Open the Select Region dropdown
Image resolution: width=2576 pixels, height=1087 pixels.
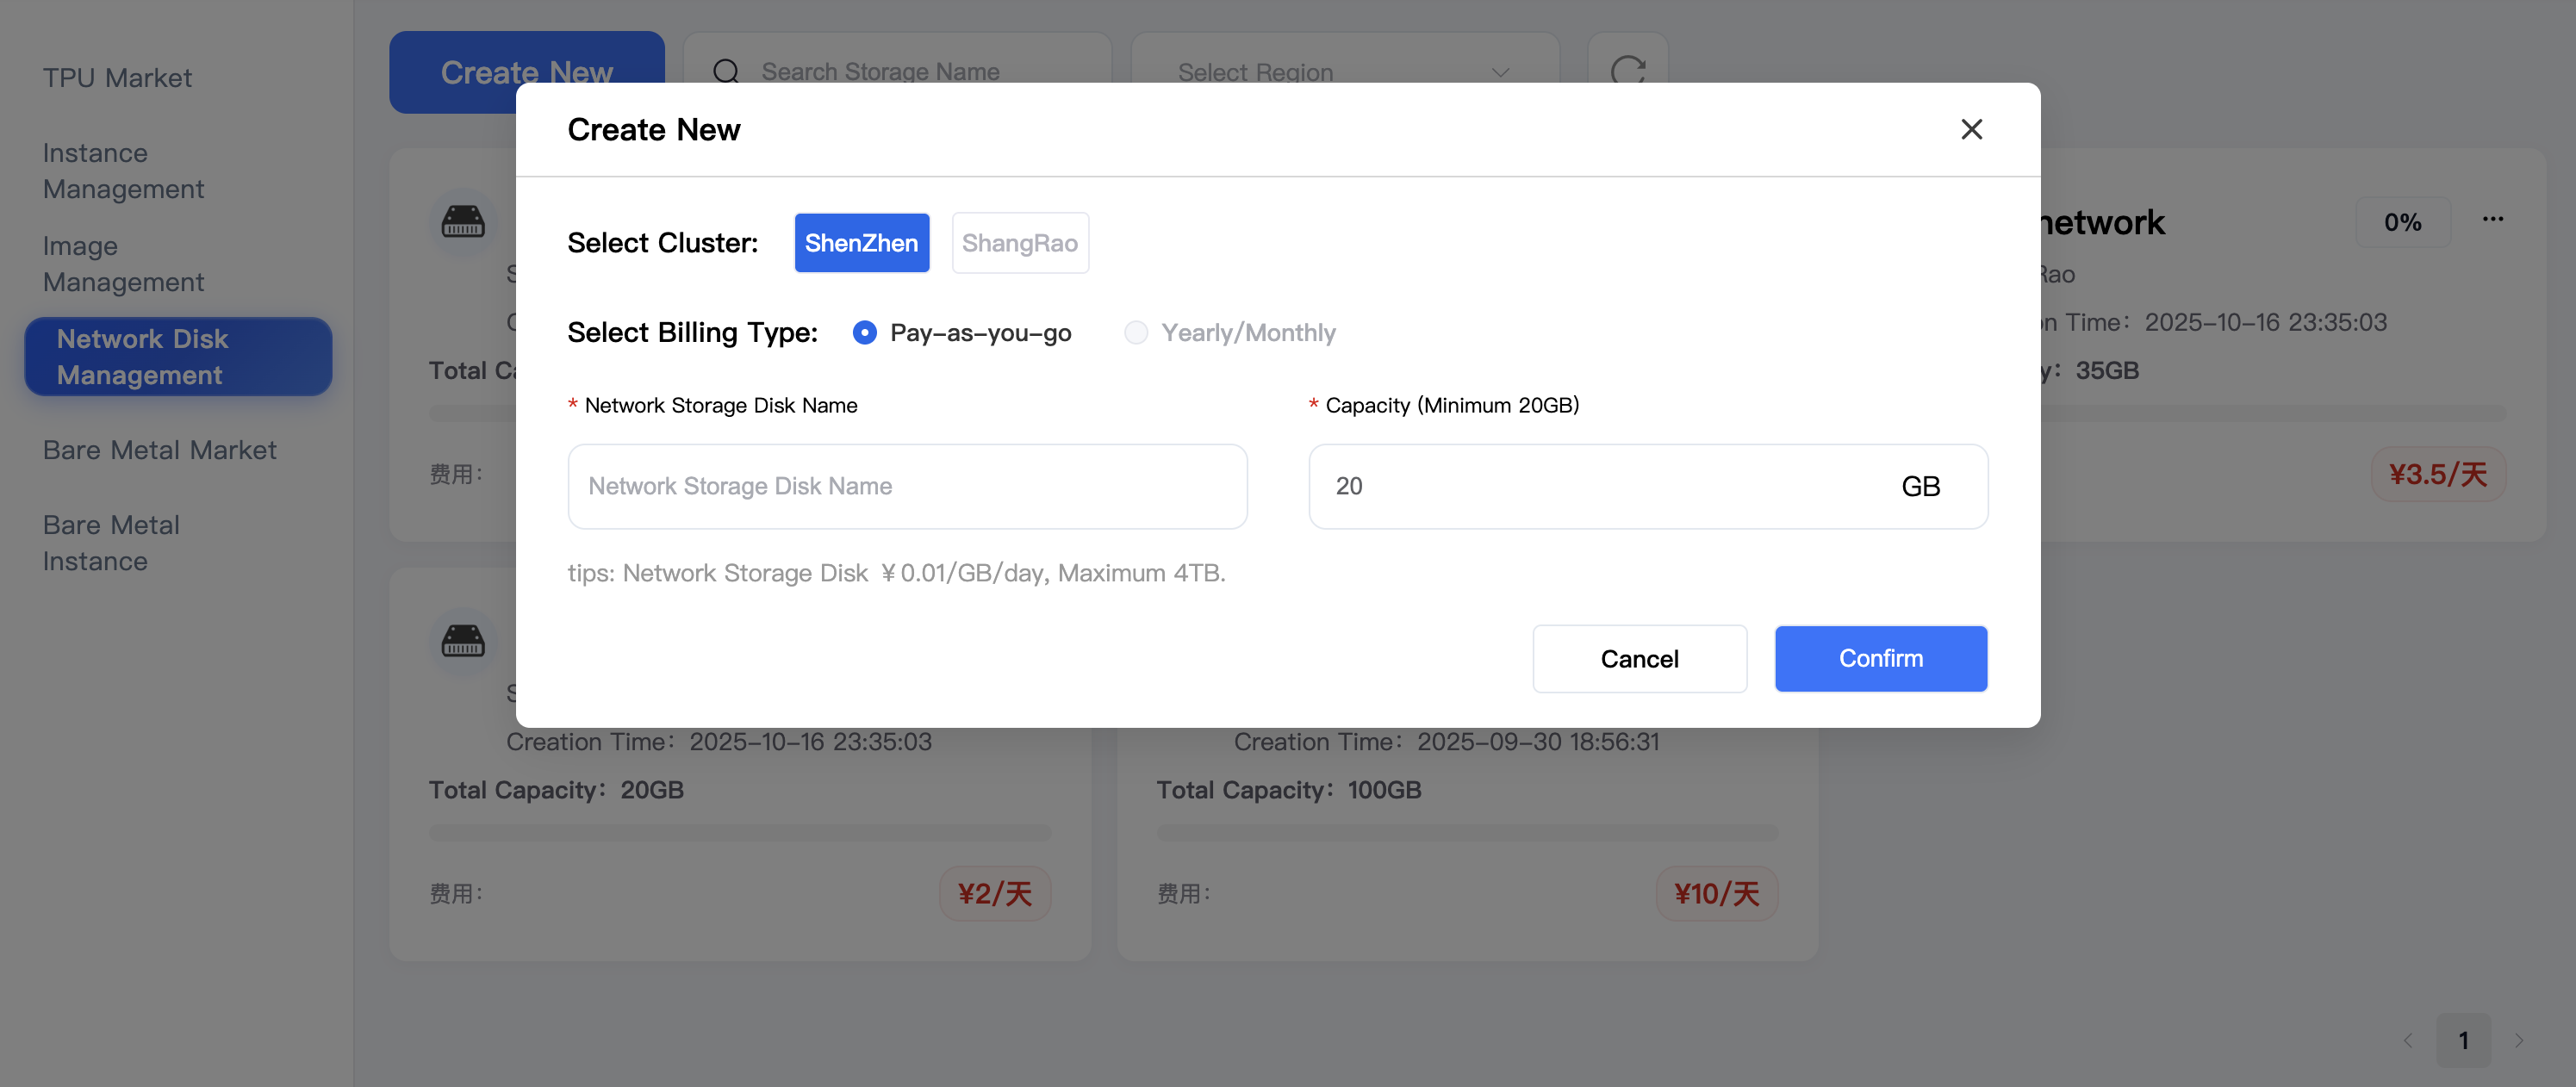click(1343, 71)
